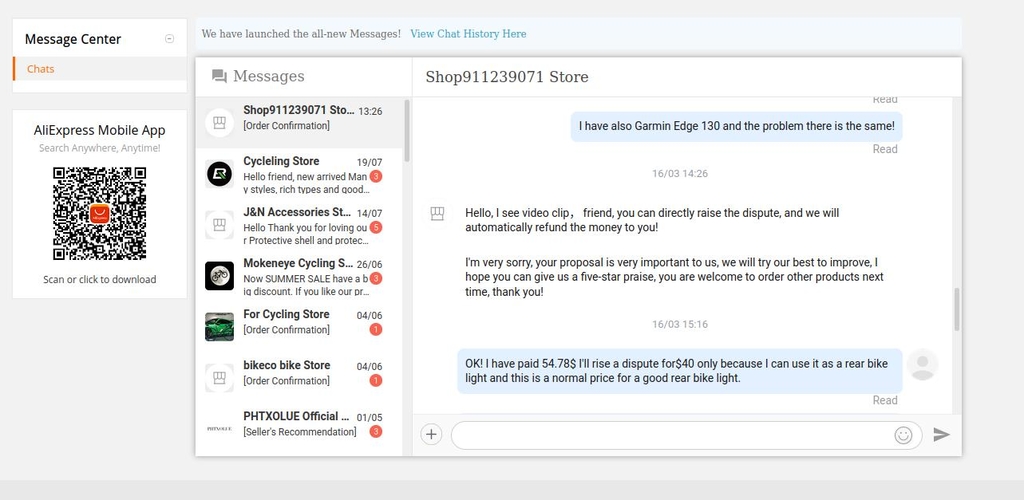Open PHTXOLUE Official store chat
Viewport: 1024px width, 500px height.
(300, 424)
